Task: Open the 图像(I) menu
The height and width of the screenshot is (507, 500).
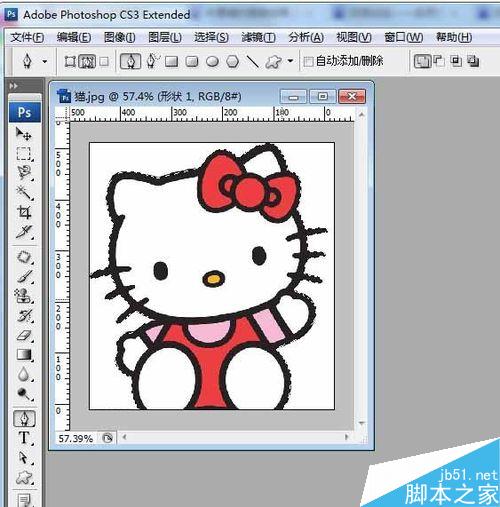Action: pyautogui.click(x=119, y=37)
